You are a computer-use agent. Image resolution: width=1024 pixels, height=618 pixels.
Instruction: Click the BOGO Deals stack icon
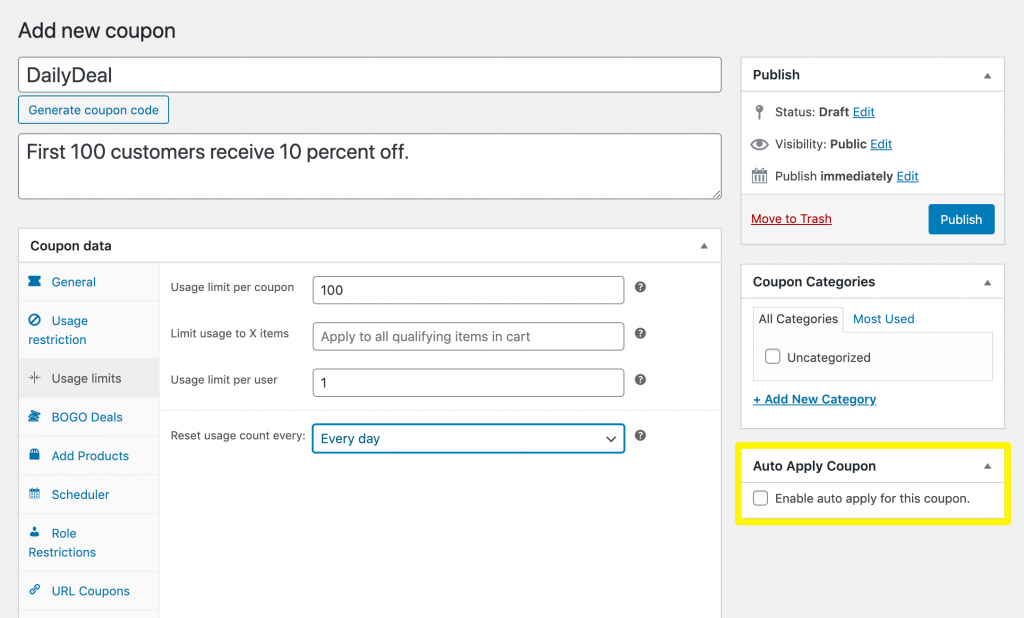[x=35, y=416]
